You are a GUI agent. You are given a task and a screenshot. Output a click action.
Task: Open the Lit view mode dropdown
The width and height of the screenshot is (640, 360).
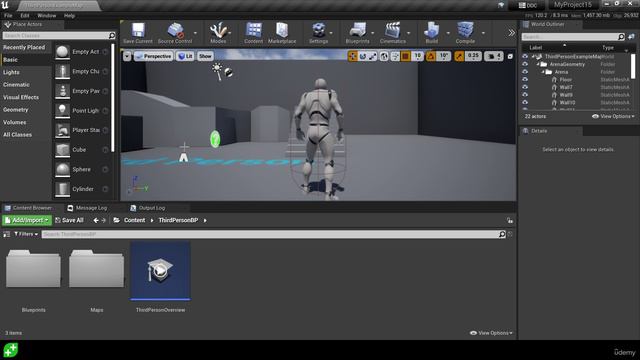point(185,56)
